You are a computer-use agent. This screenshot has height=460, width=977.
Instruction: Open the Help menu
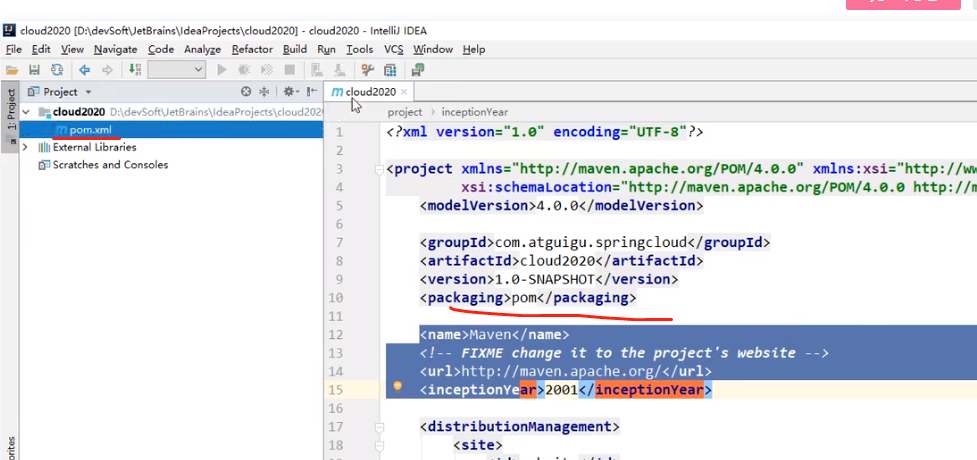pyautogui.click(x=474, y=49)
